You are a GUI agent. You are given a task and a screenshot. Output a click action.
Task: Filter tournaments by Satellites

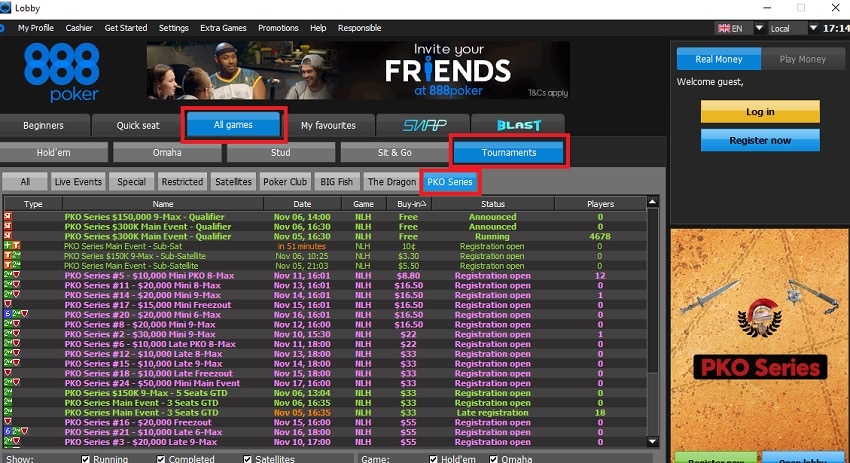(233, 182)
